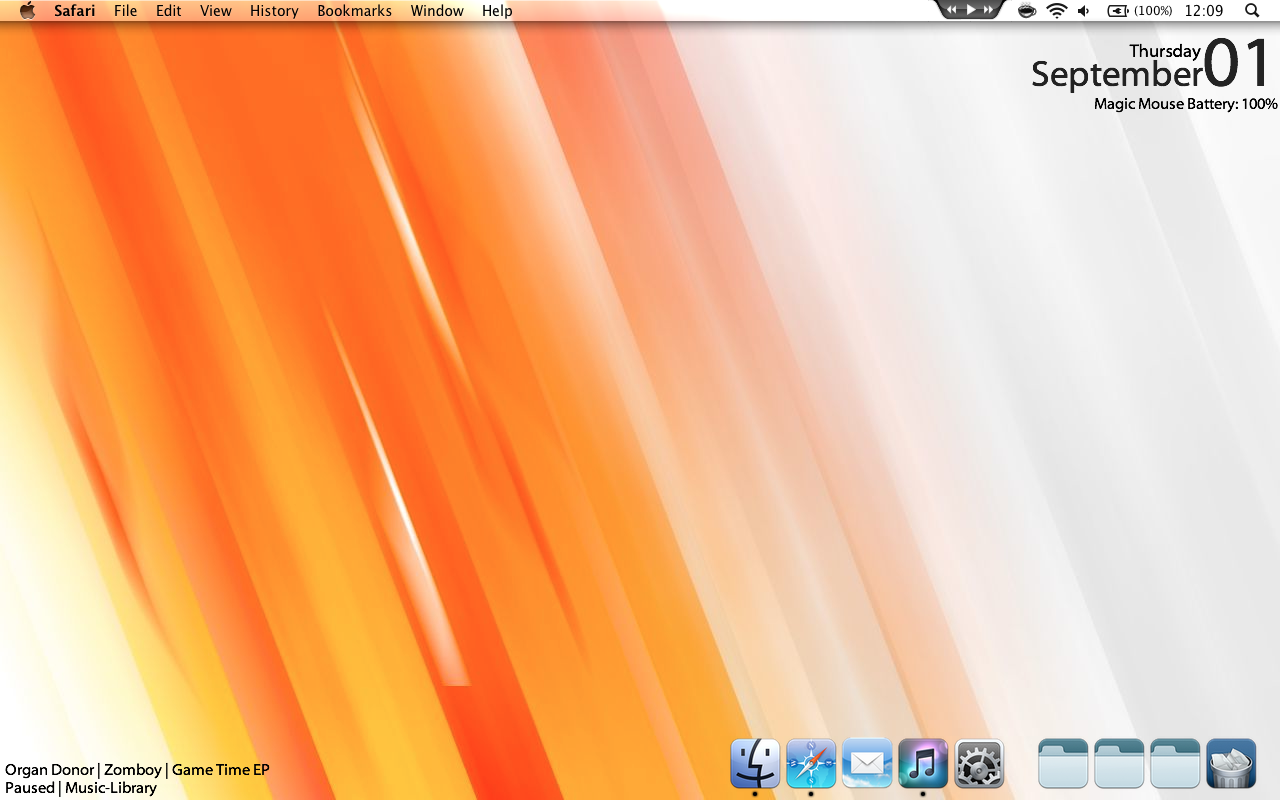Open the Mail envelope icon in dock

point(867,764)
